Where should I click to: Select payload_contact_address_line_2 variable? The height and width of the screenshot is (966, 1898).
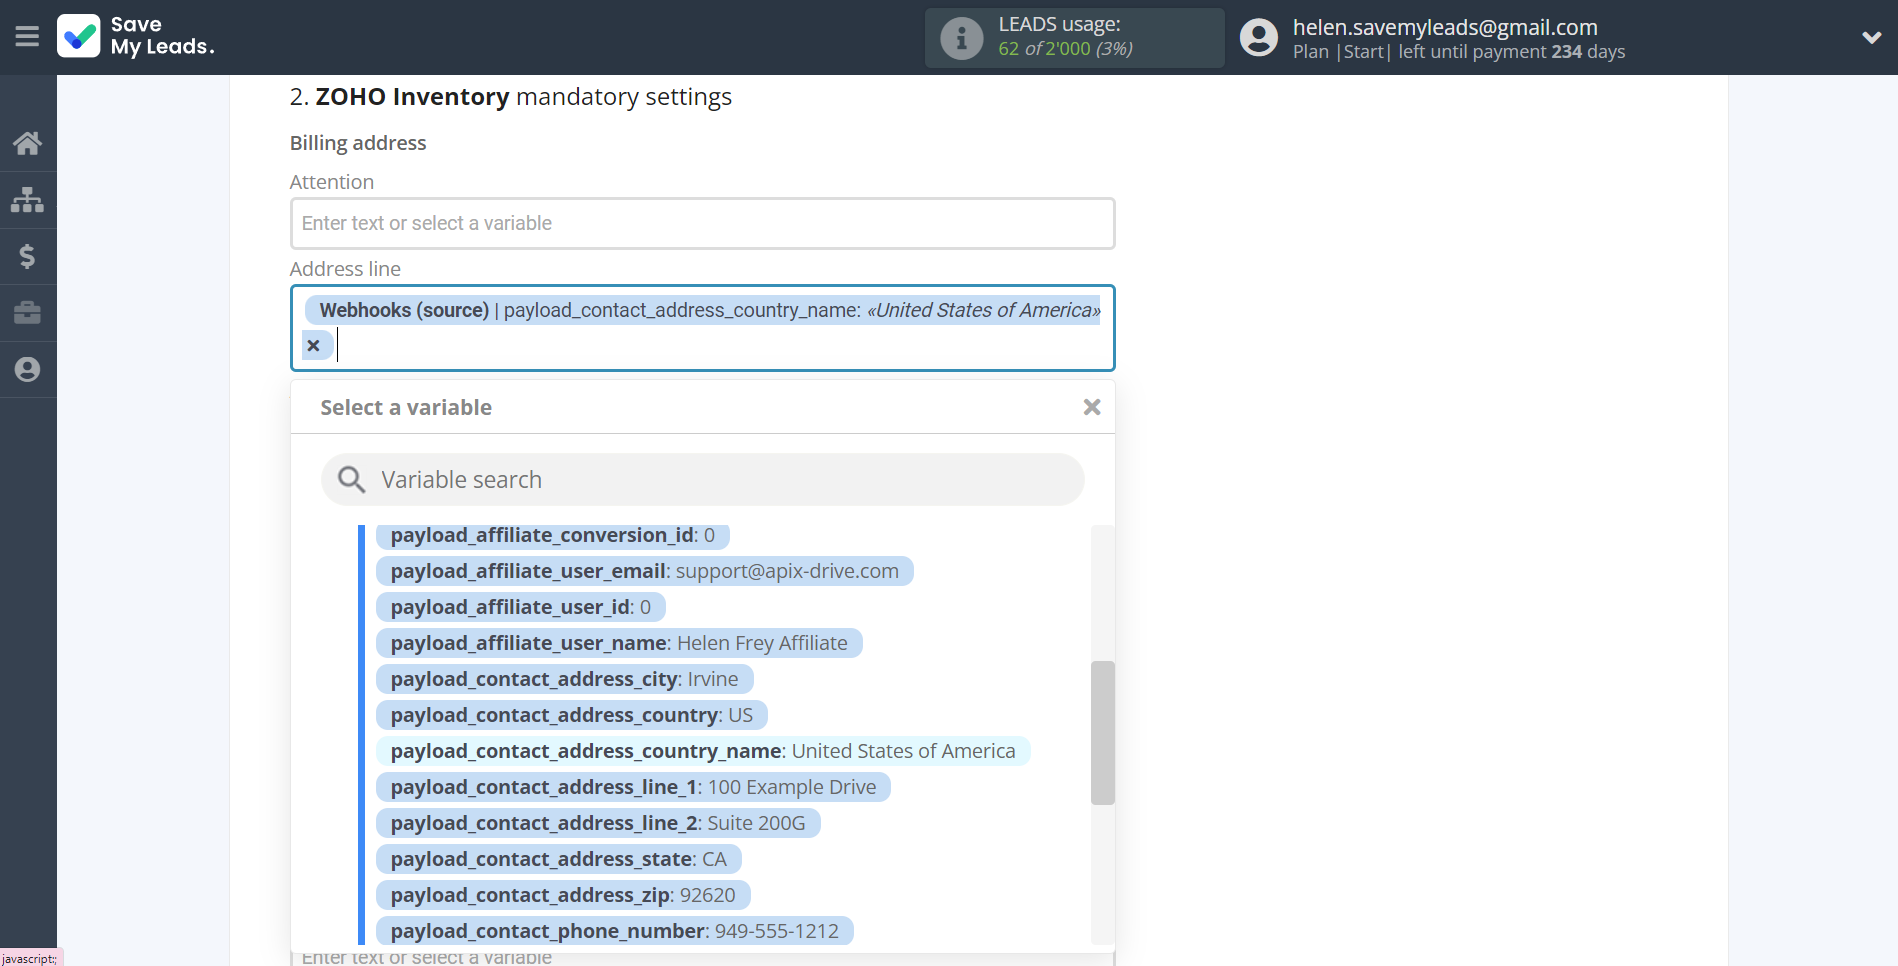(x=598, y=823)
